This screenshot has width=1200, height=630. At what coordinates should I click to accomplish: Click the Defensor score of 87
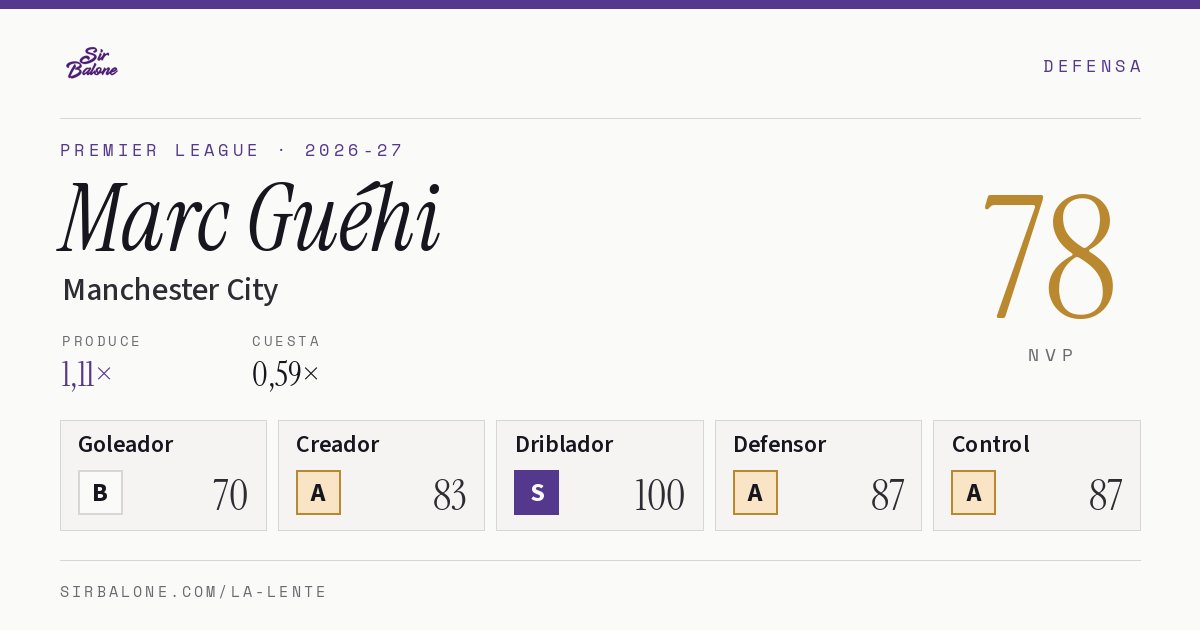(x=887, y=495)
